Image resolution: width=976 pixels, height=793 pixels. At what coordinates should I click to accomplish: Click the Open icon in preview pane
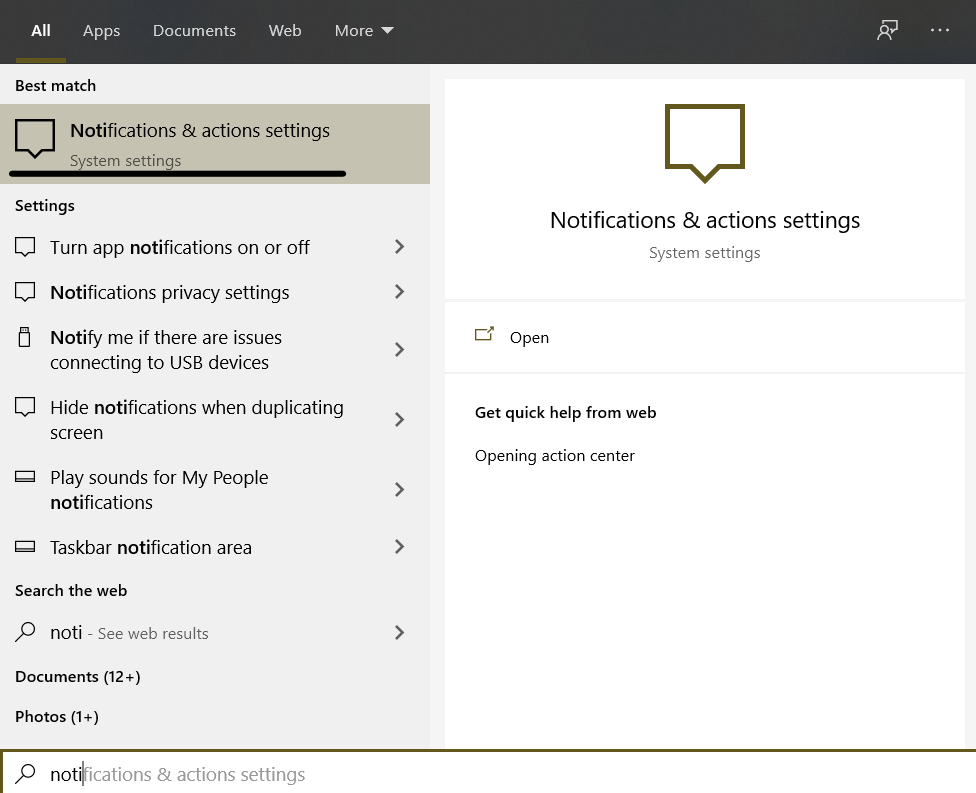485,336
